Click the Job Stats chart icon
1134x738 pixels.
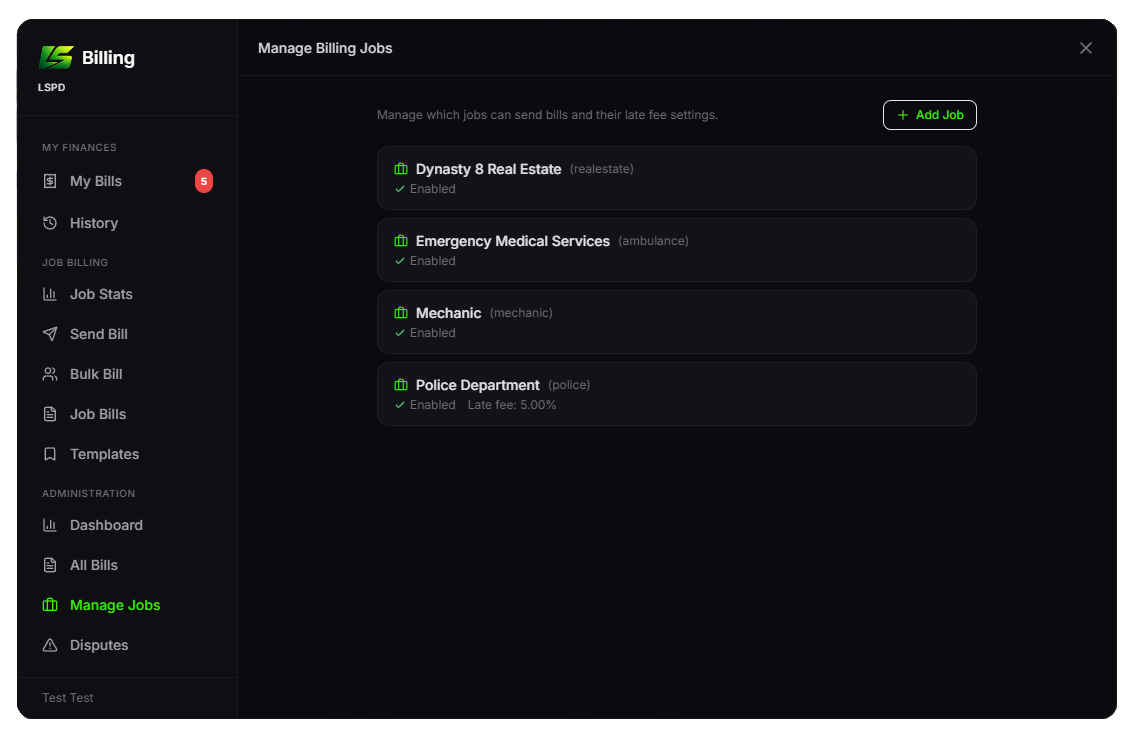(x=50, y=293)
